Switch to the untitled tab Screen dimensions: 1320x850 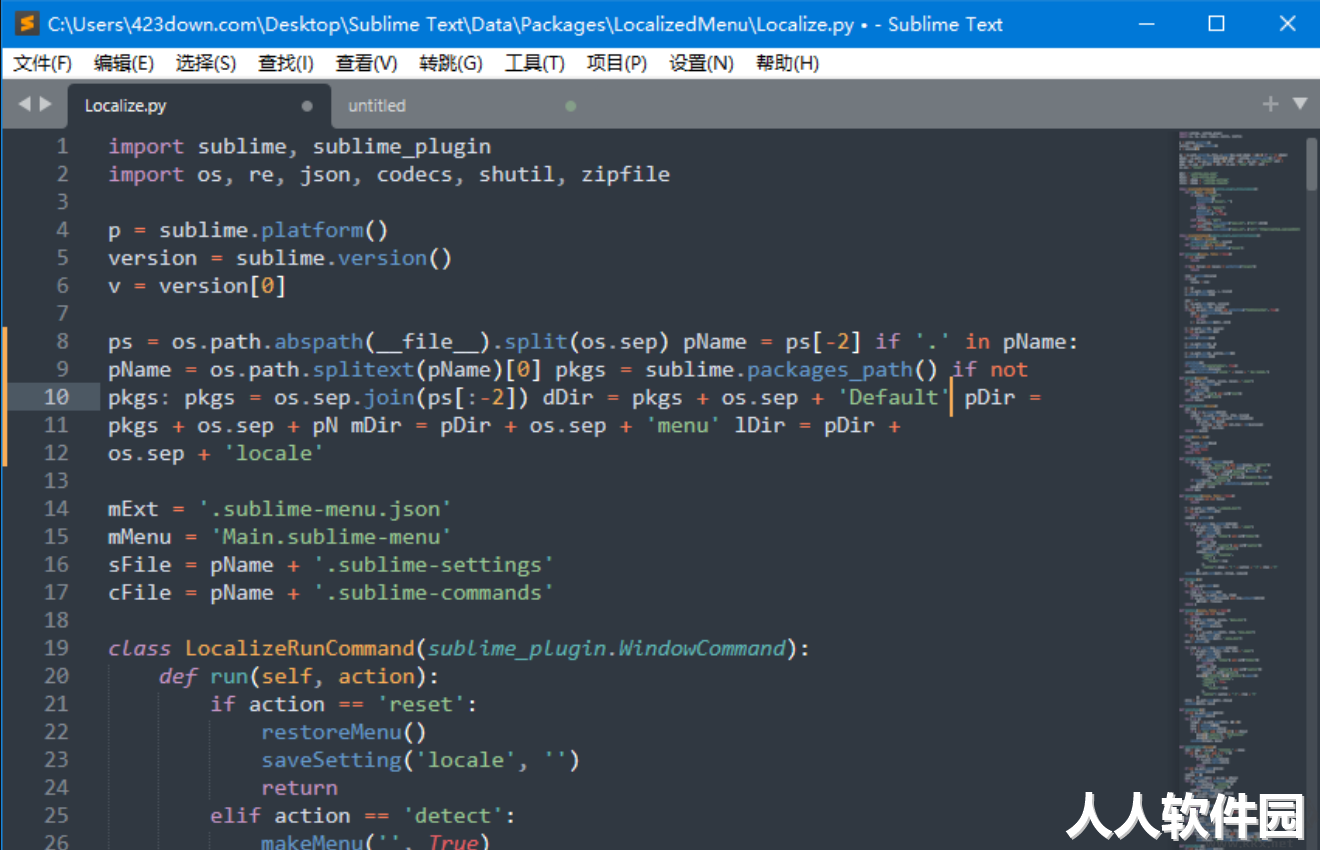(461, 105)
